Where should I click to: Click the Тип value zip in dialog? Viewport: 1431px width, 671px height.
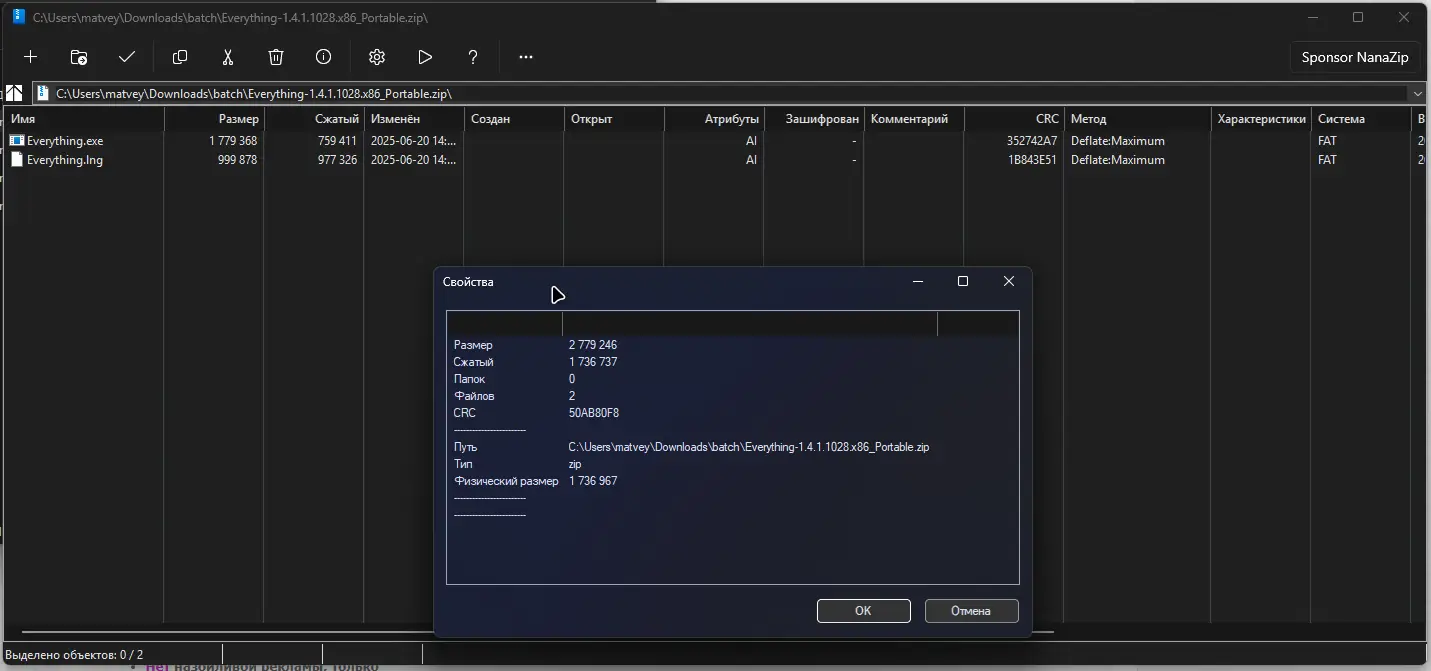[575, 464]
